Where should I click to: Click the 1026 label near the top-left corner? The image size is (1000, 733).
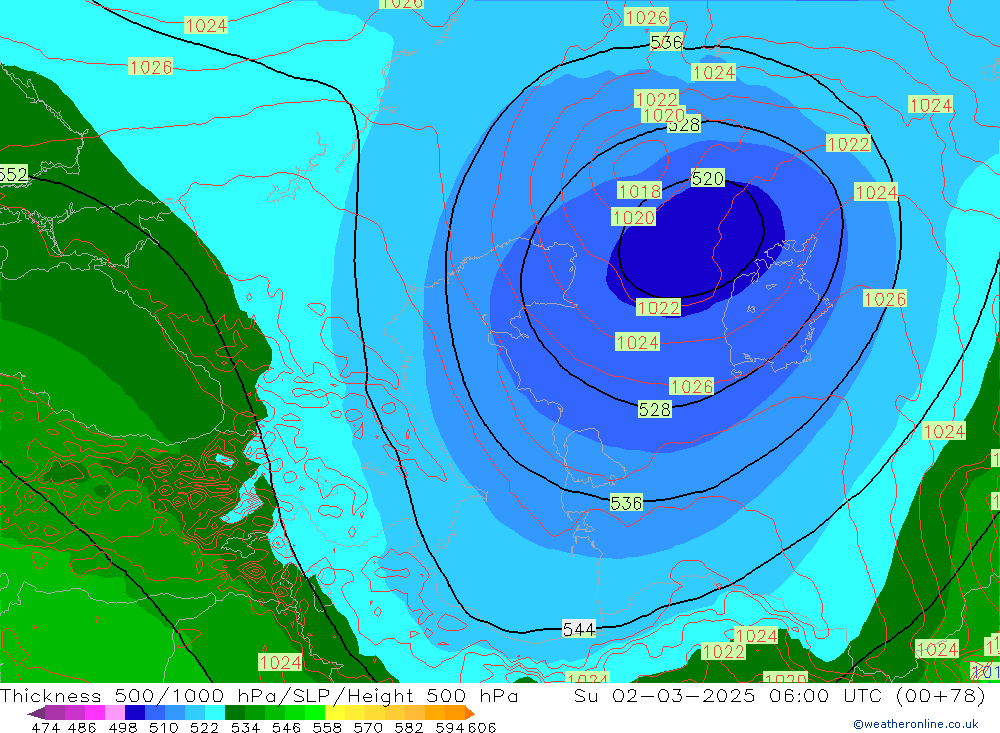click(151, 66)
